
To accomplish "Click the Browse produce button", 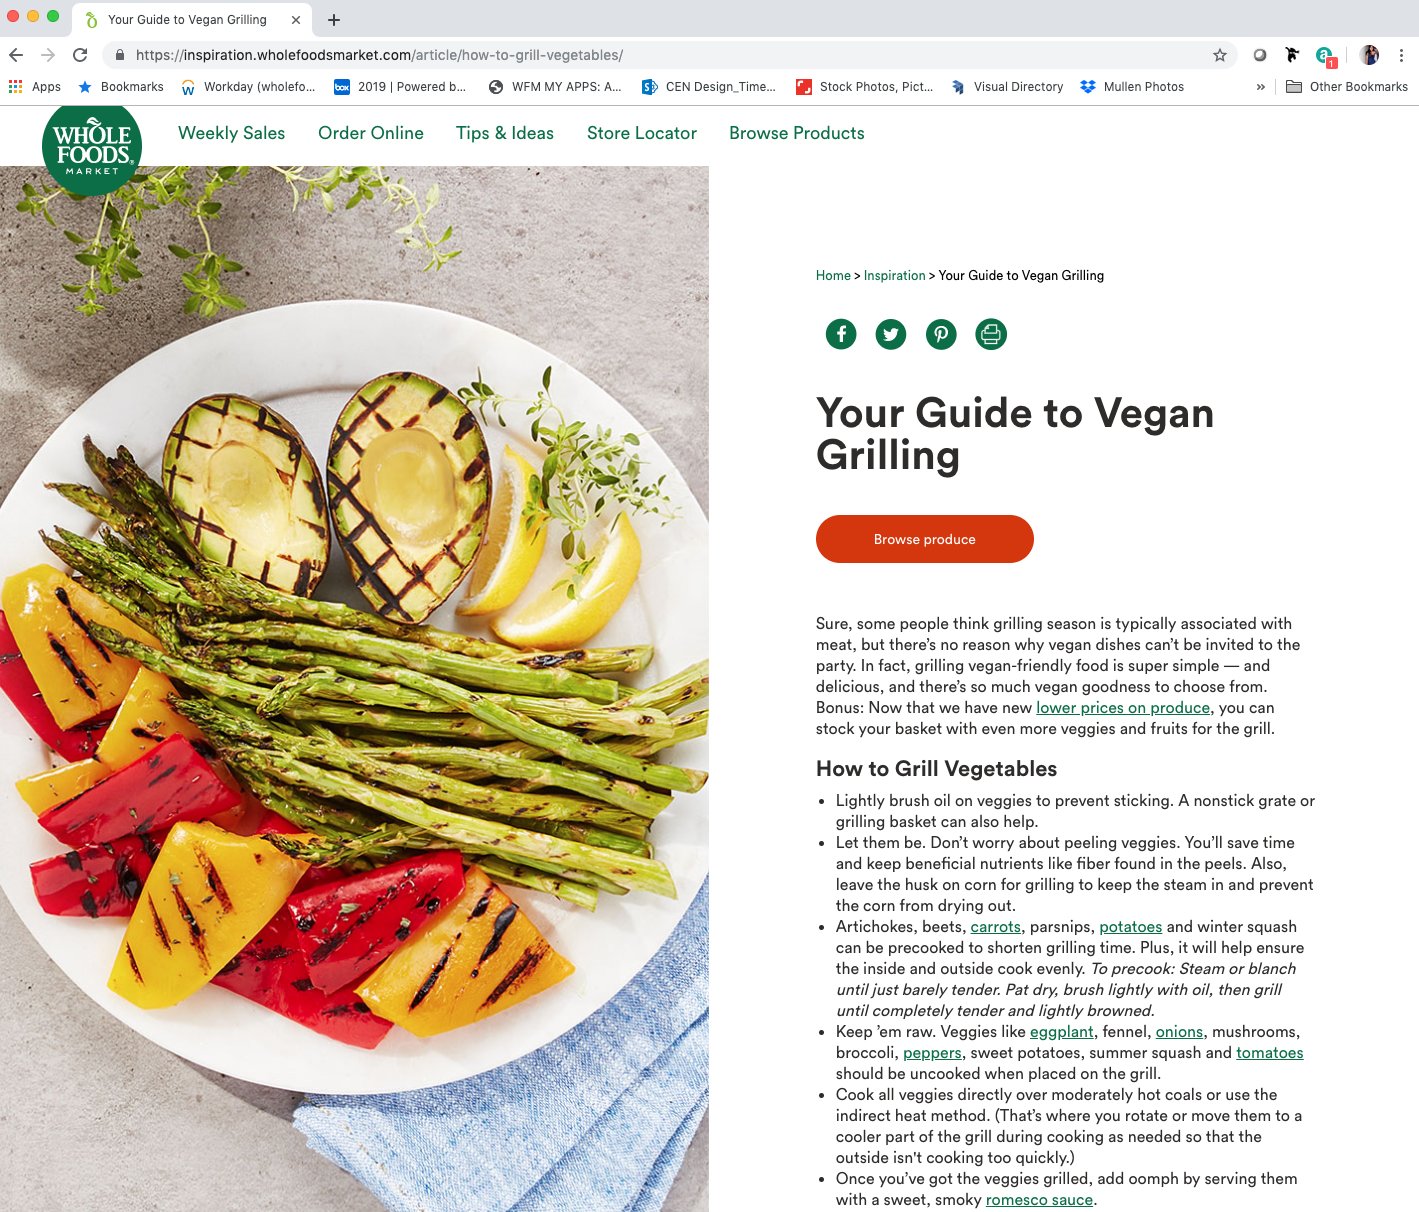I will pyautogui.click(x=925, y=539).
